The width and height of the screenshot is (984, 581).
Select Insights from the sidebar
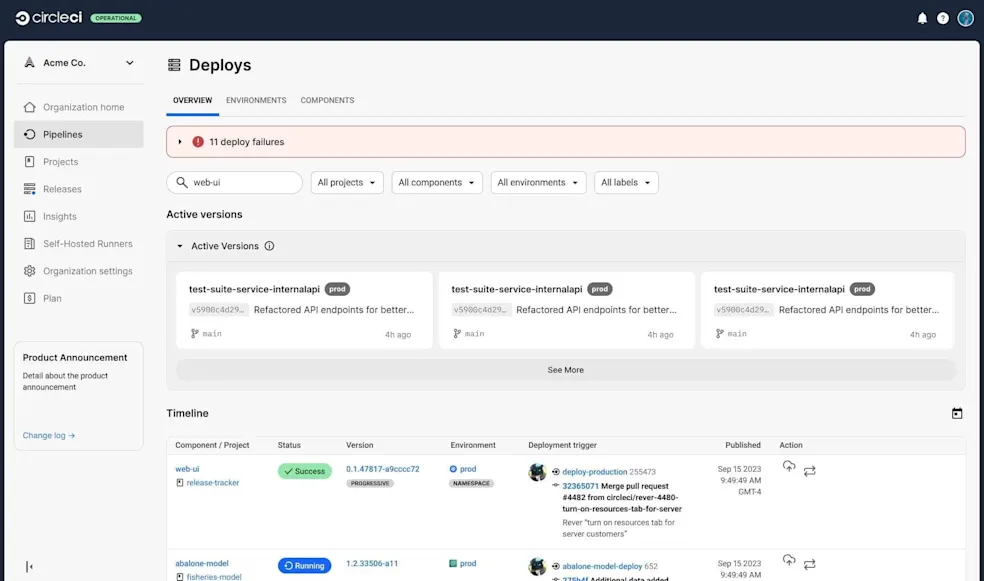tap(60, 216)
